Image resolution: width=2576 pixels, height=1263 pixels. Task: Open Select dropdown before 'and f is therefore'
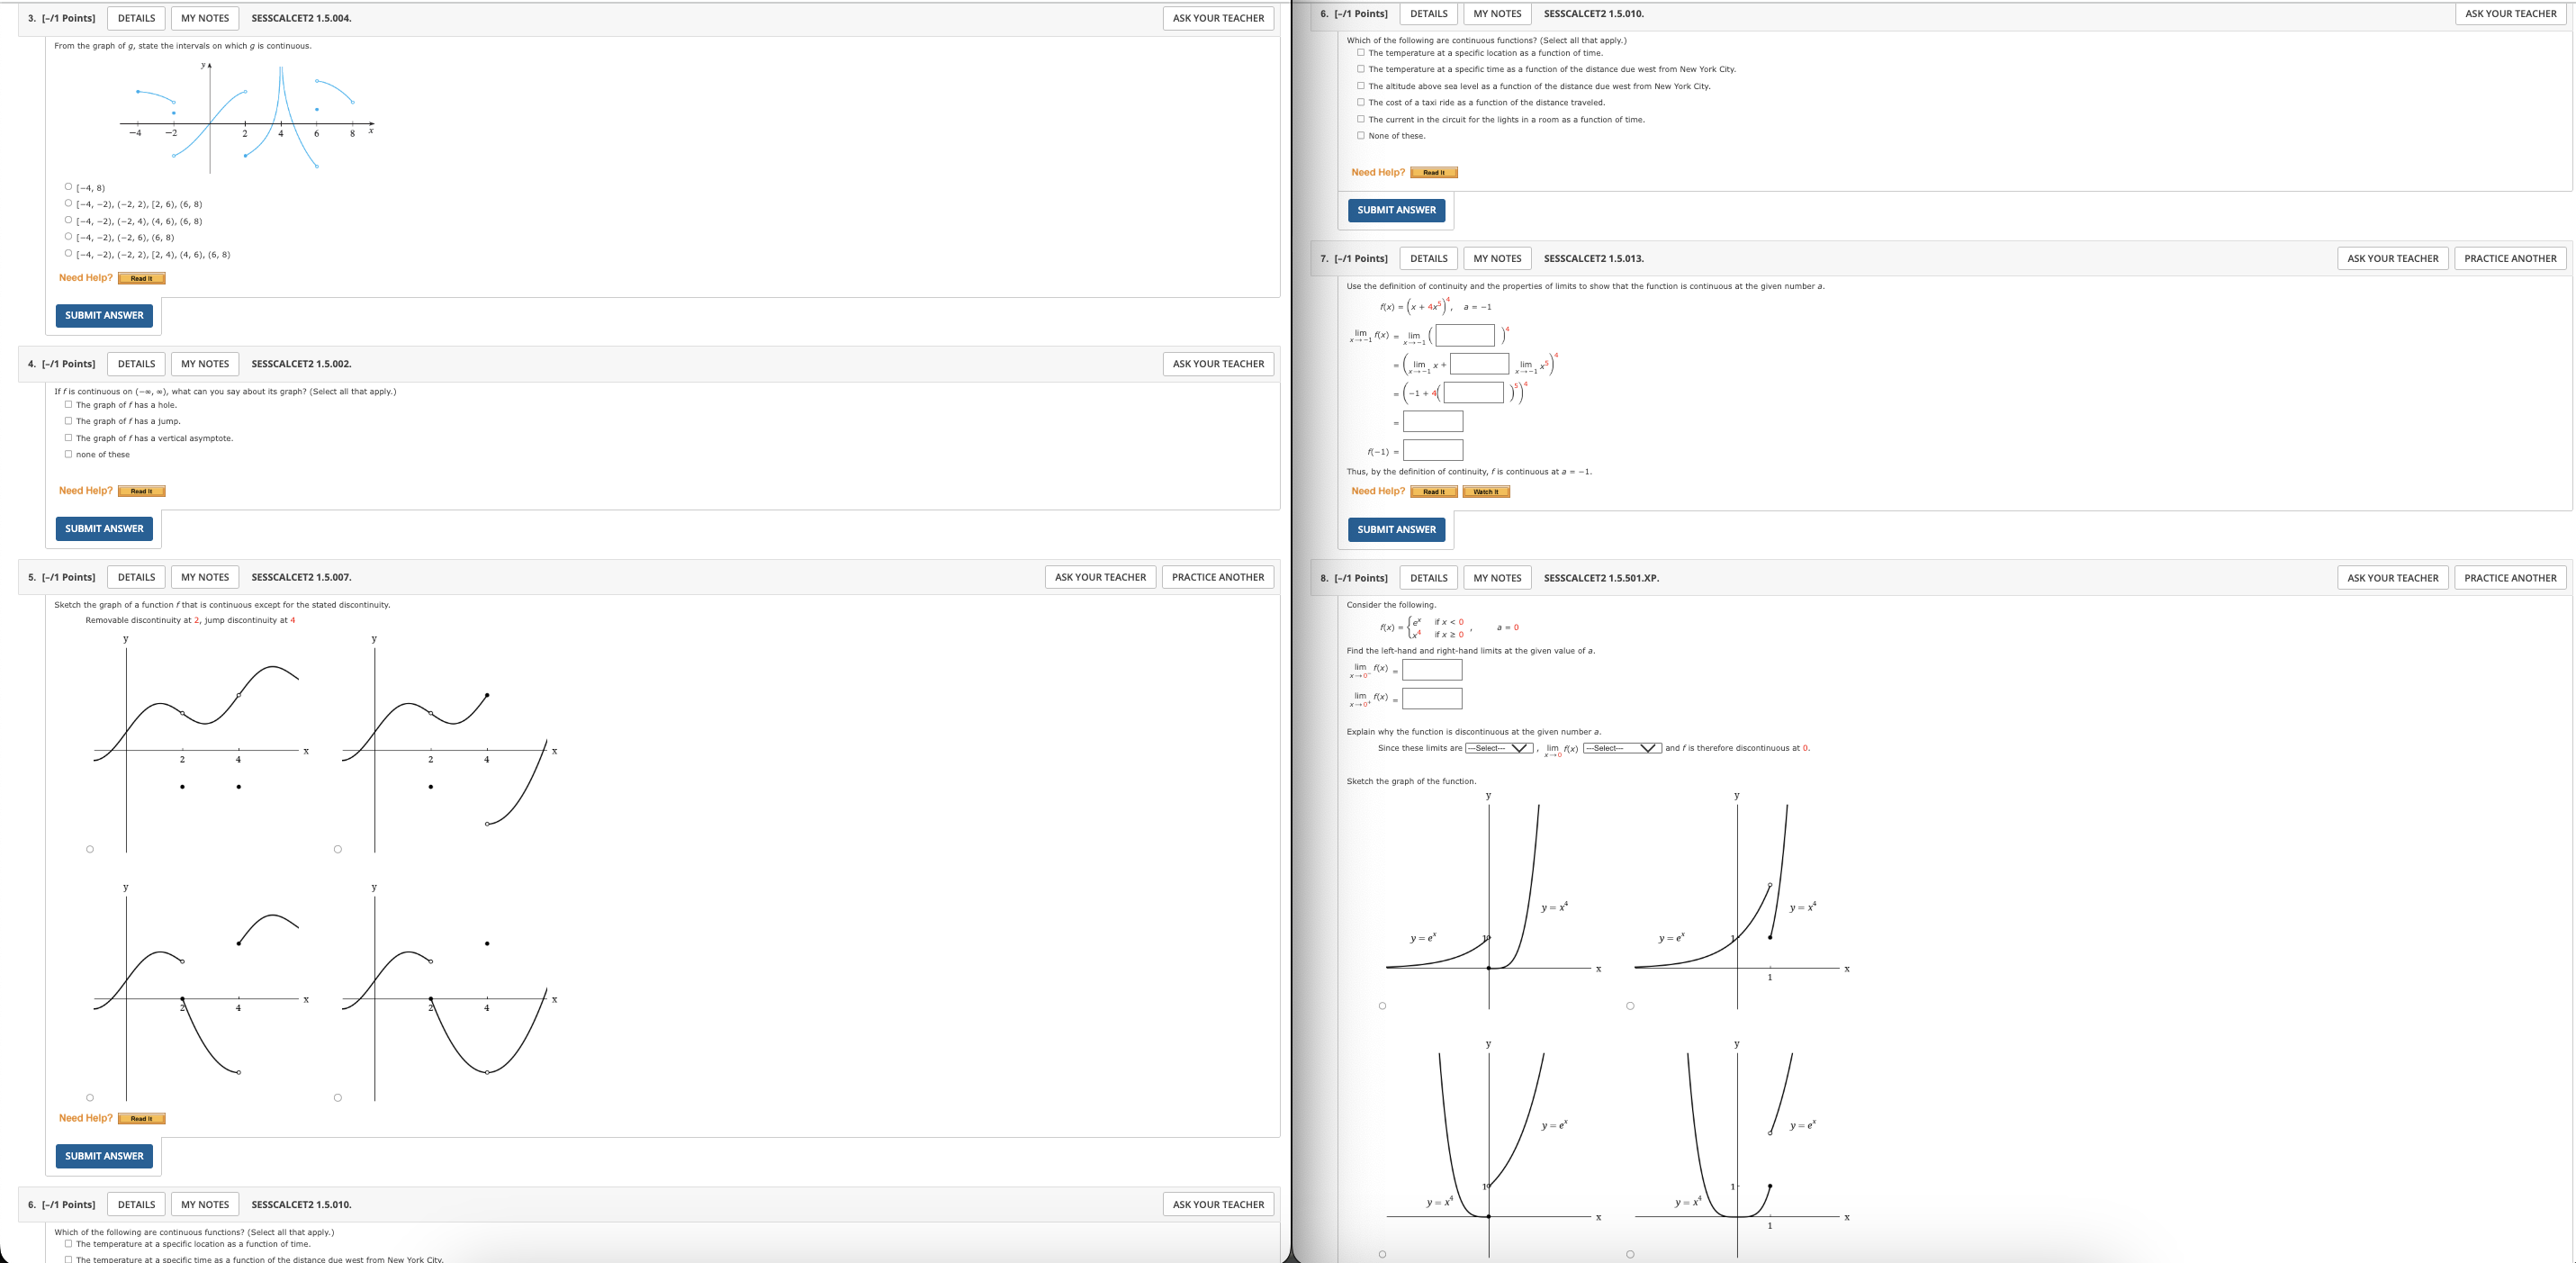pyautogui.click(x=1621, y=748)
